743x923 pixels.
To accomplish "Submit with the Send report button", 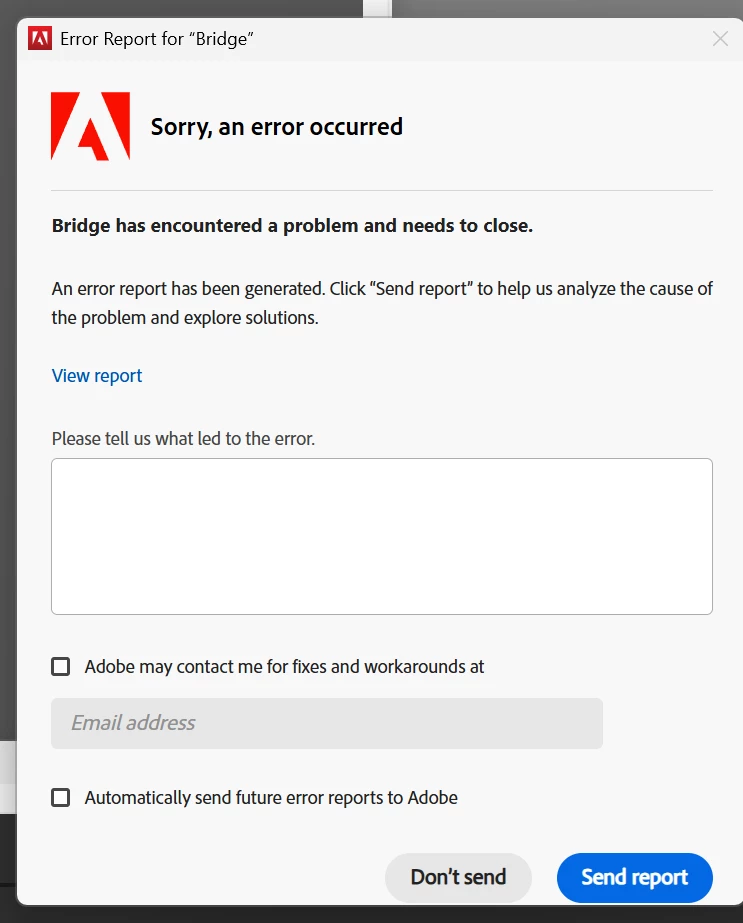I will pos(635,877).
